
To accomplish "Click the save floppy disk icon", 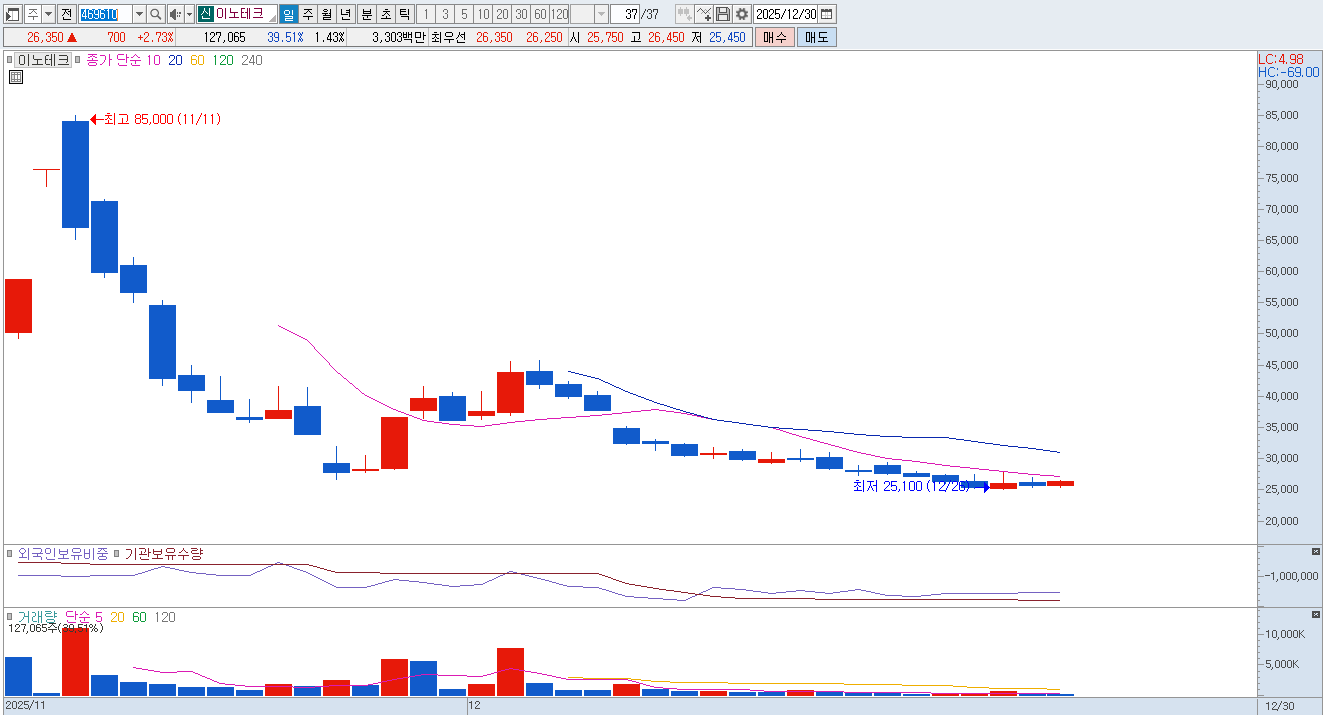I will tap(723, 14).
